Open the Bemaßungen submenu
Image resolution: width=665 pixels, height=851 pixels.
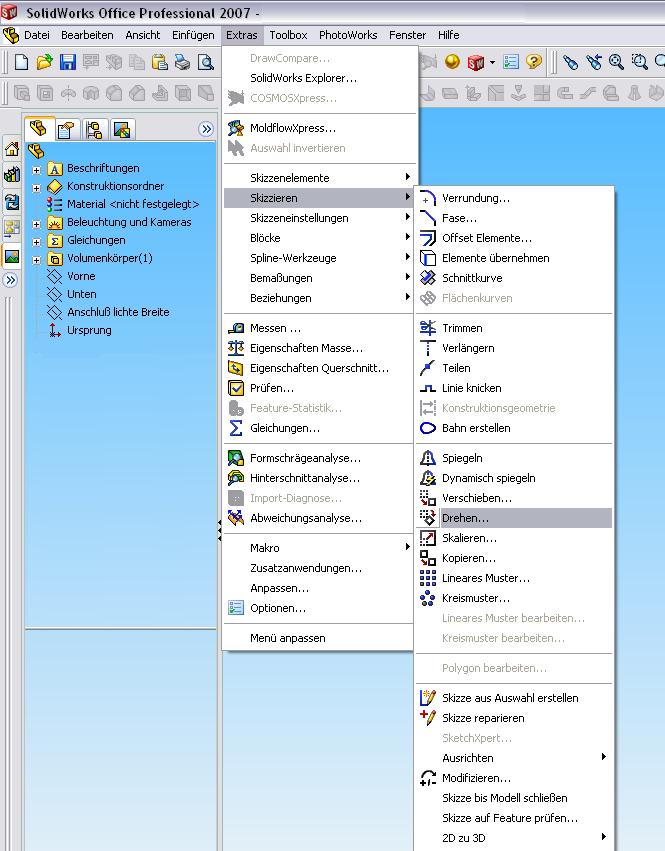click(320, 278)
